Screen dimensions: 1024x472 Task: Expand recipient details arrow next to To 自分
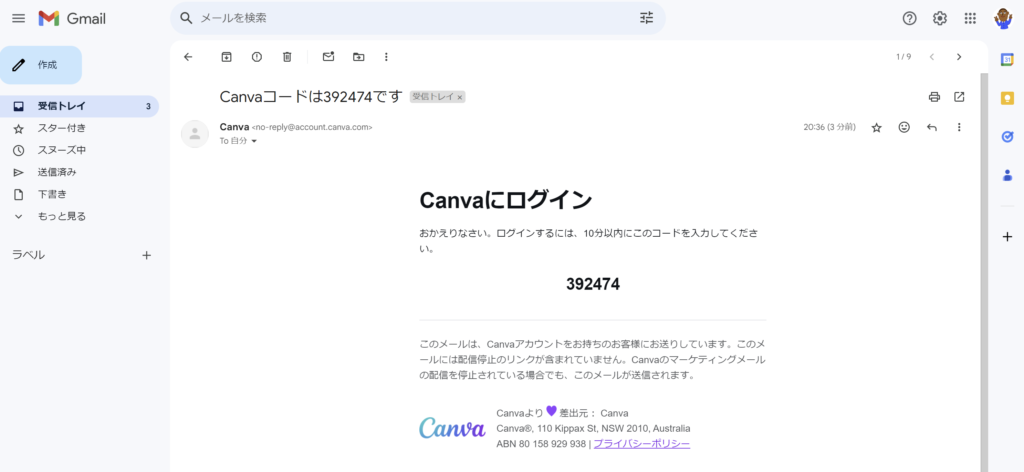pyautogui.click(x=254, y=141)
